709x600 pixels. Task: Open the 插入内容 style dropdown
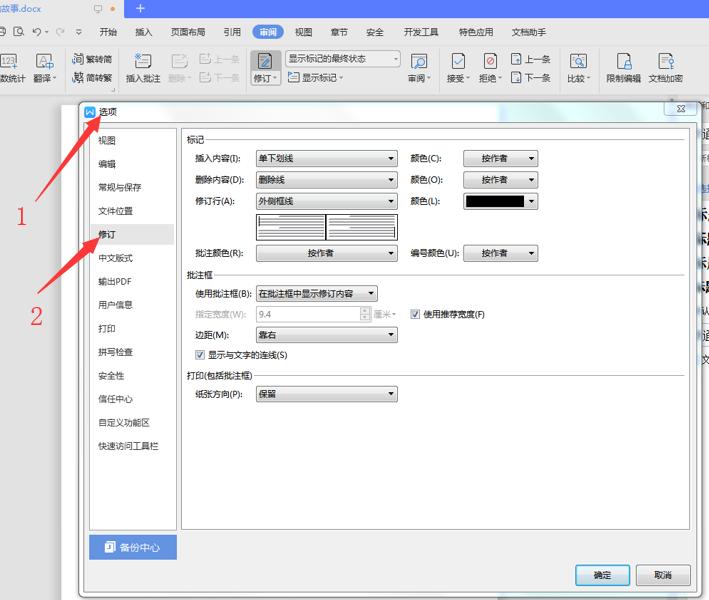pyautogui.click(x=327, y=158)
